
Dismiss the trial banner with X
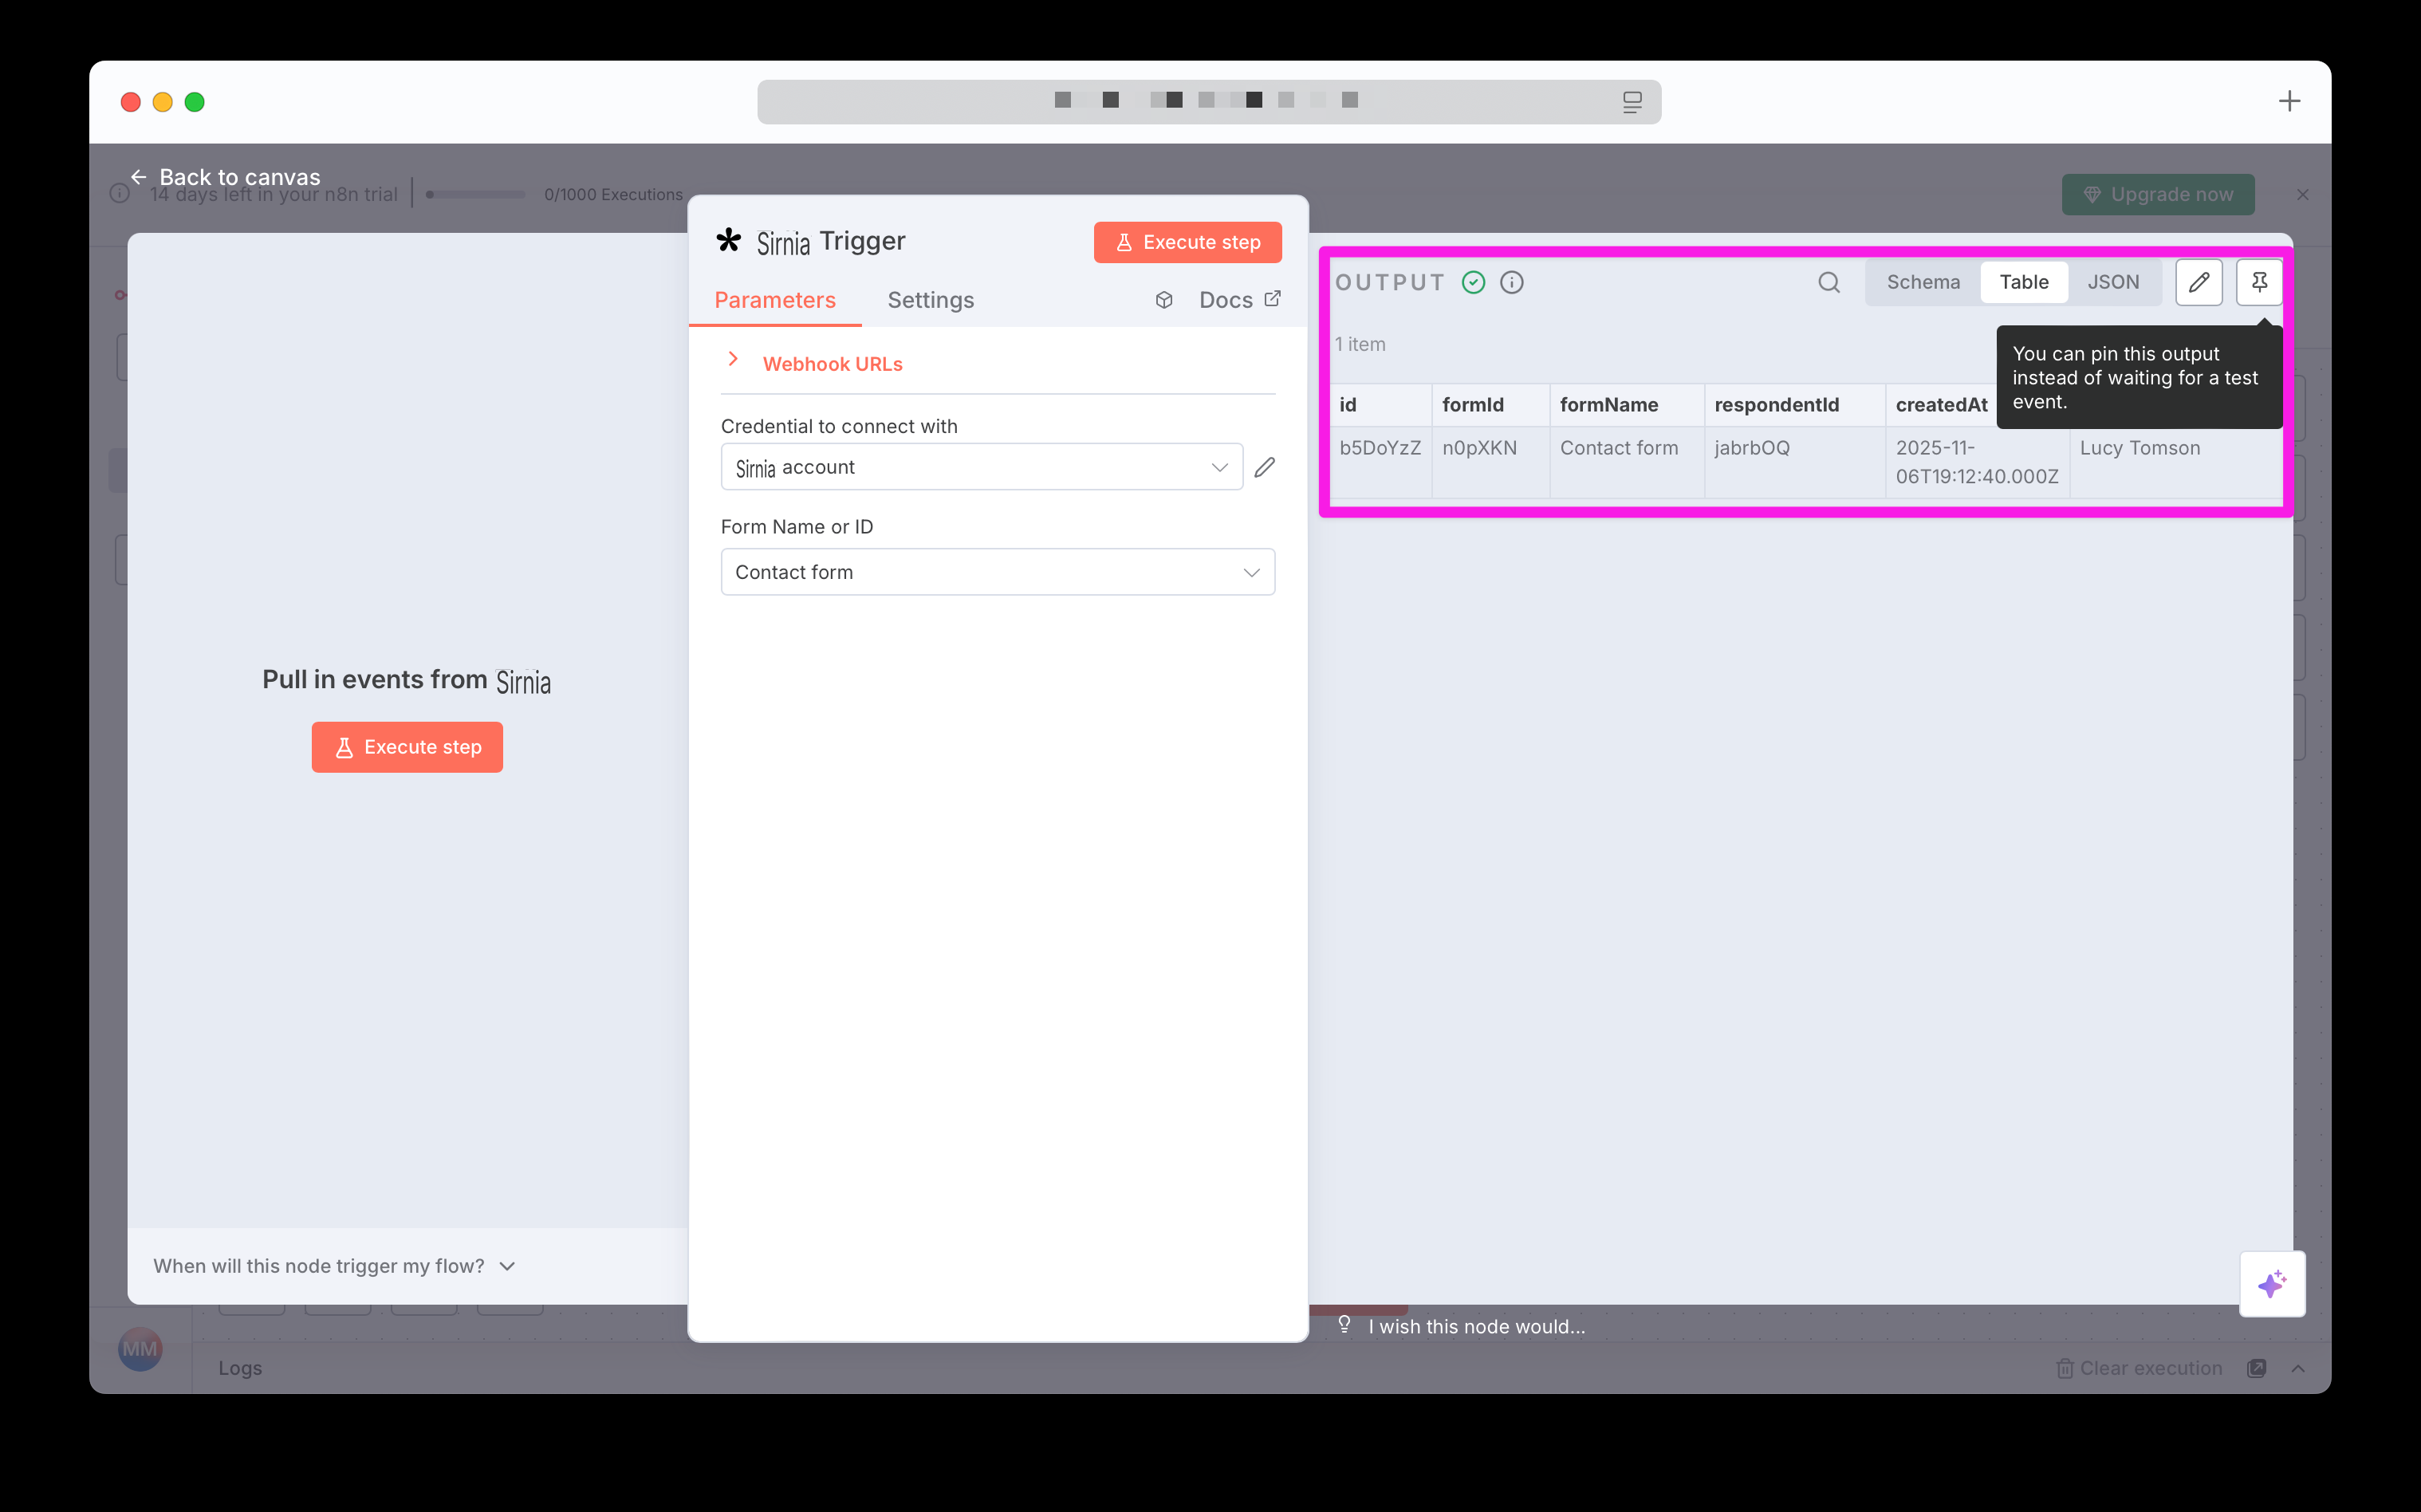pyautogui.click(x=2302, y=195)
